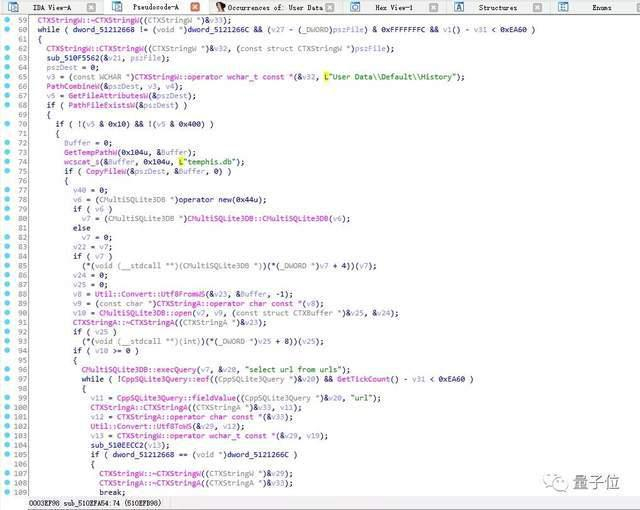Click the status bar address sub_510EFA54:74
The height and width of the screenshot is (510, 640).
[x=94, y=503]
